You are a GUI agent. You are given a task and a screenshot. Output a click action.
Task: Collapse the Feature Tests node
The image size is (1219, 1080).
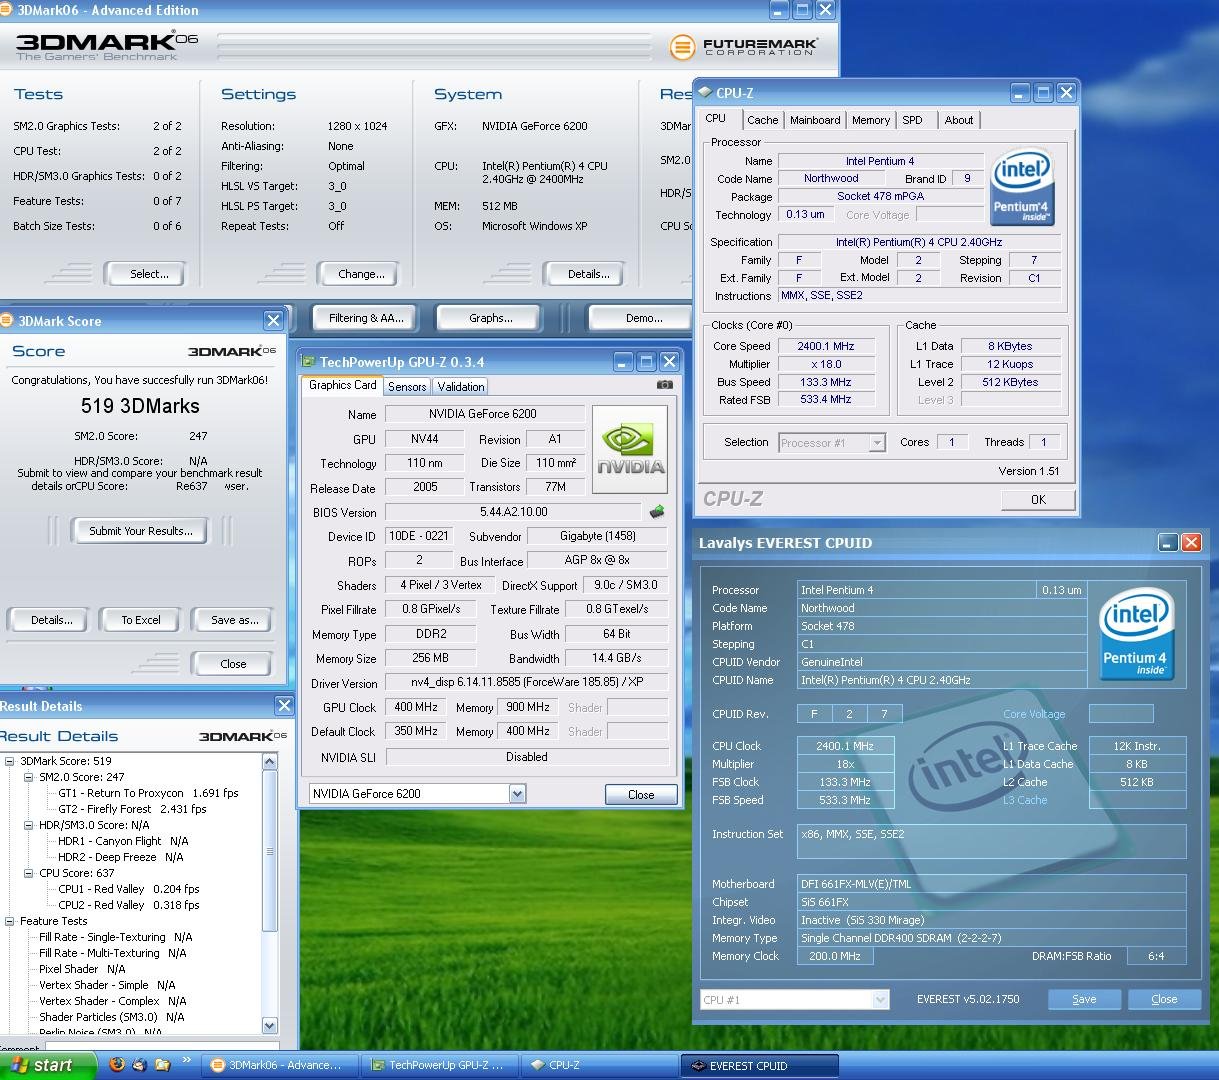pyautogui.click(x=9, y=921)
